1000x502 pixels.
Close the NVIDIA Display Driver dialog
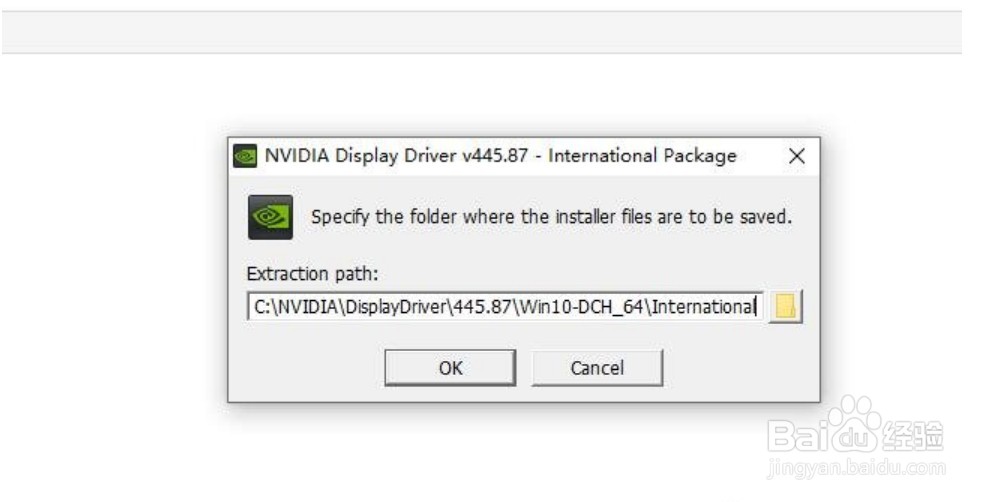pyautogui.click(x=796, y=156)
